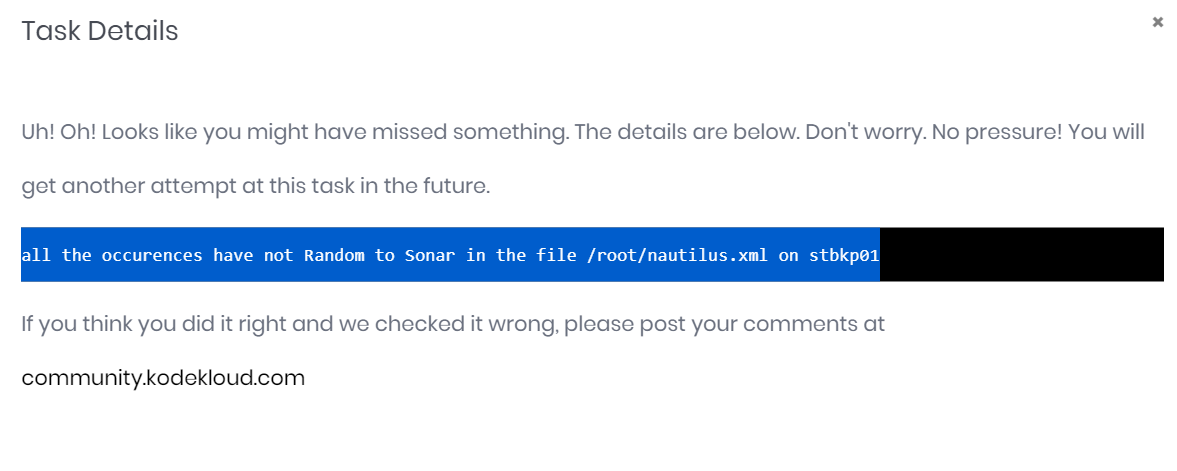The height and width of the screenshot is (471, 1177).
Task: Close the Task Details dialog
Action: pyautogui.click(x=1158, y=22)
